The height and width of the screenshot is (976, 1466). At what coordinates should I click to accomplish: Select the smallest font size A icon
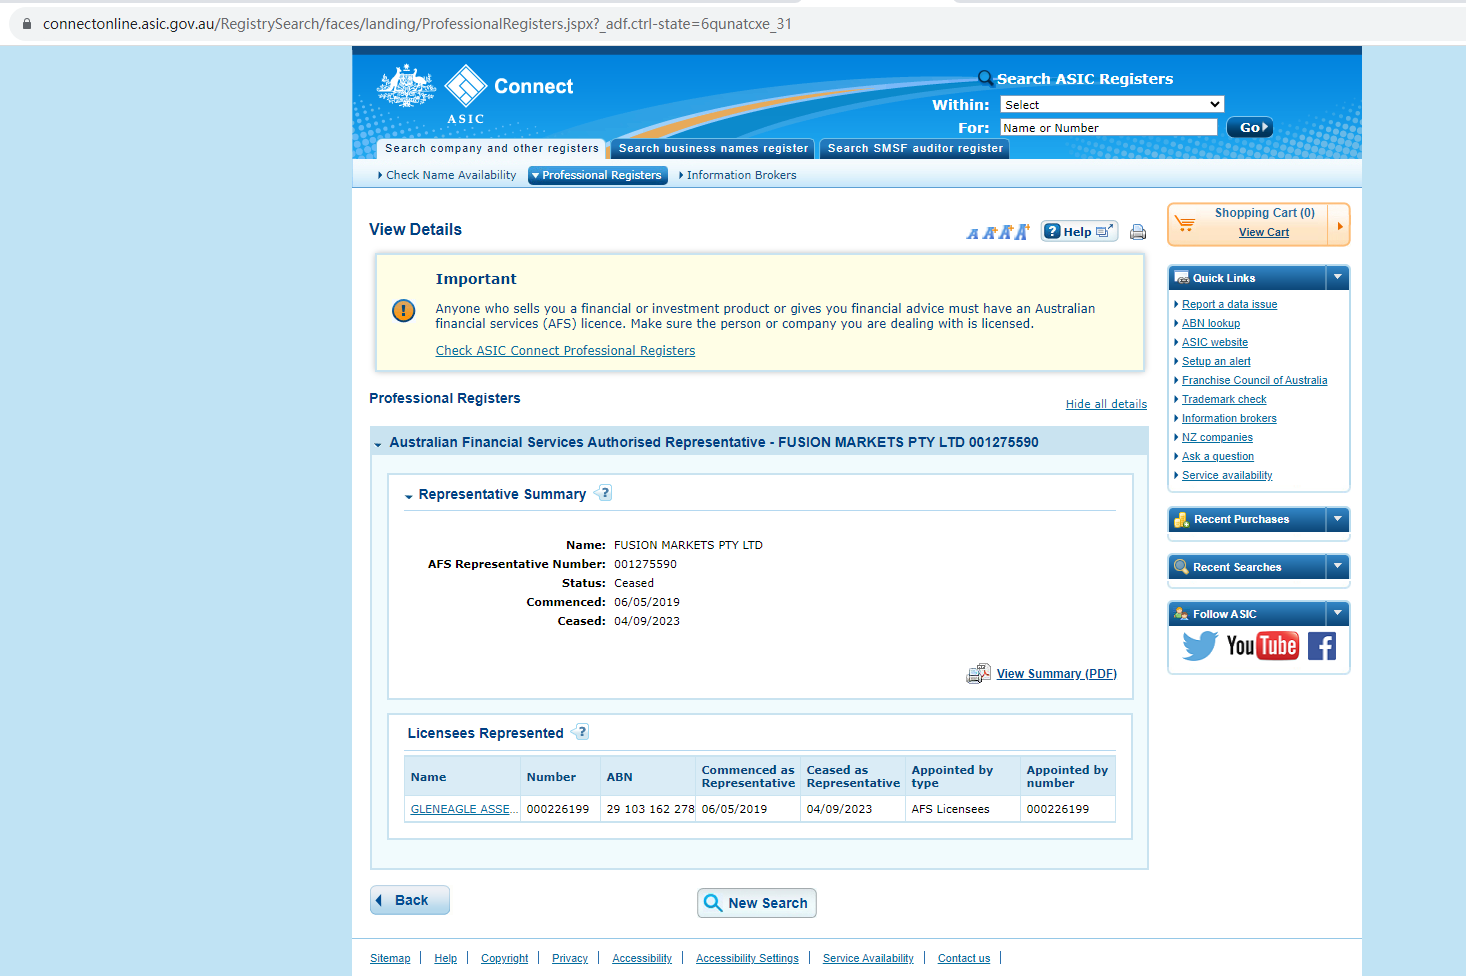[x=972, y=234]
